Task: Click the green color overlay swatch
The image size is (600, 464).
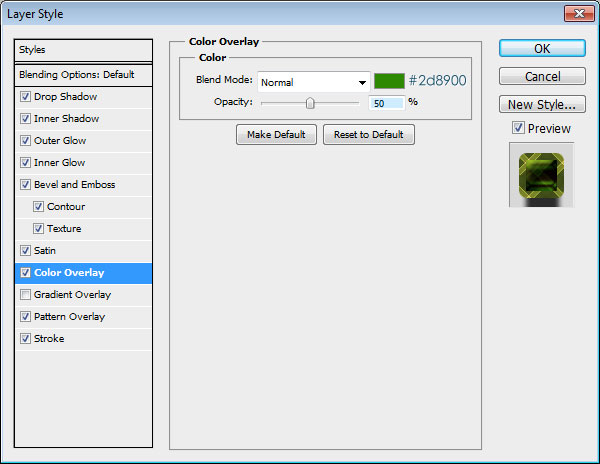Action: (x=389, y=81)
